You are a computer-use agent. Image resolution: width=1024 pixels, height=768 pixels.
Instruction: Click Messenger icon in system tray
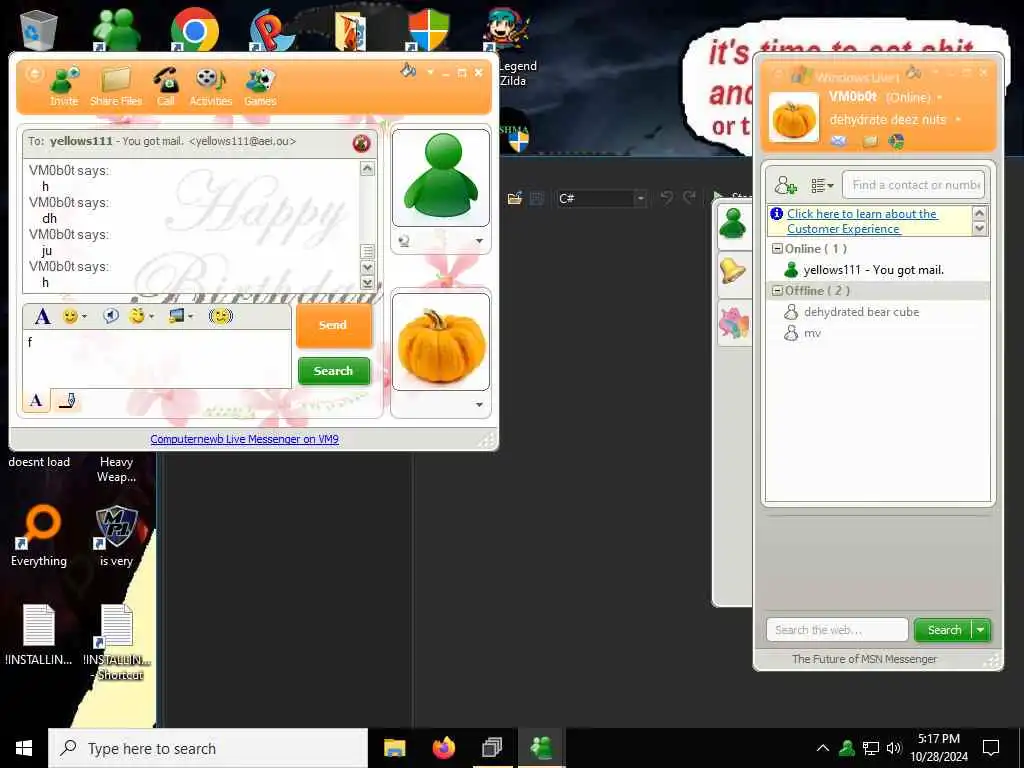click(847, 748)
